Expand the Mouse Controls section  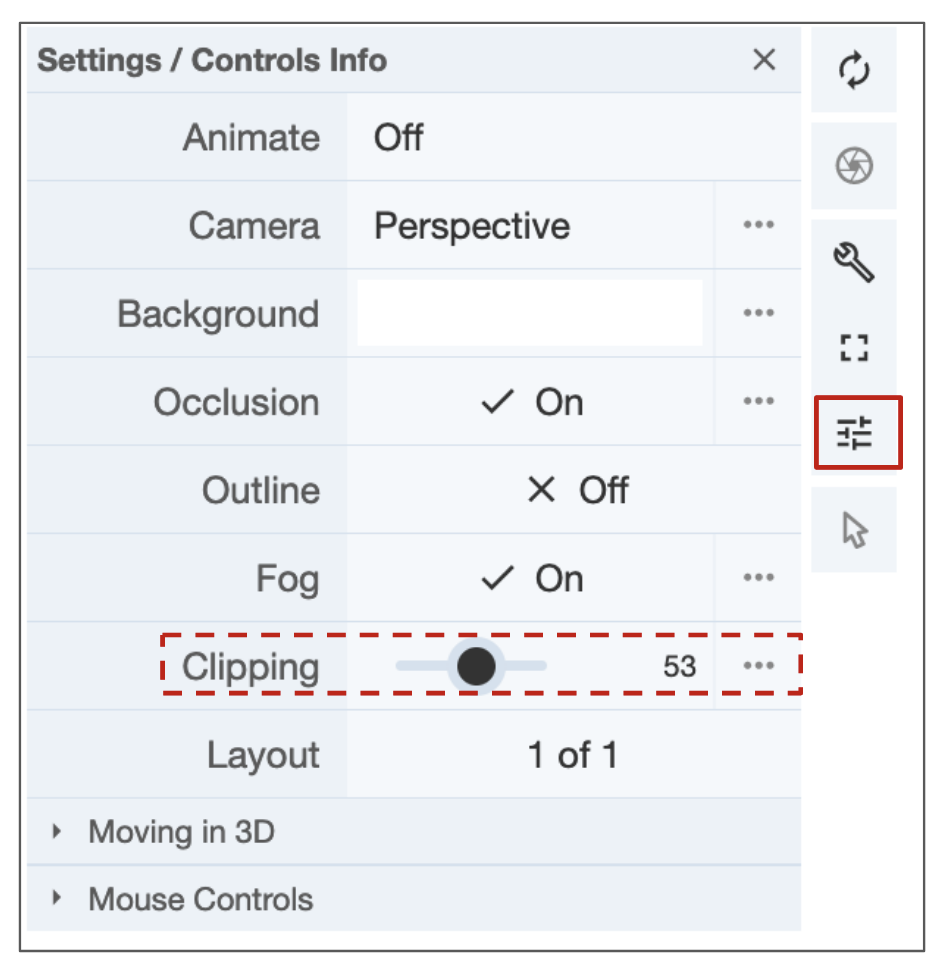coord(200,899)
